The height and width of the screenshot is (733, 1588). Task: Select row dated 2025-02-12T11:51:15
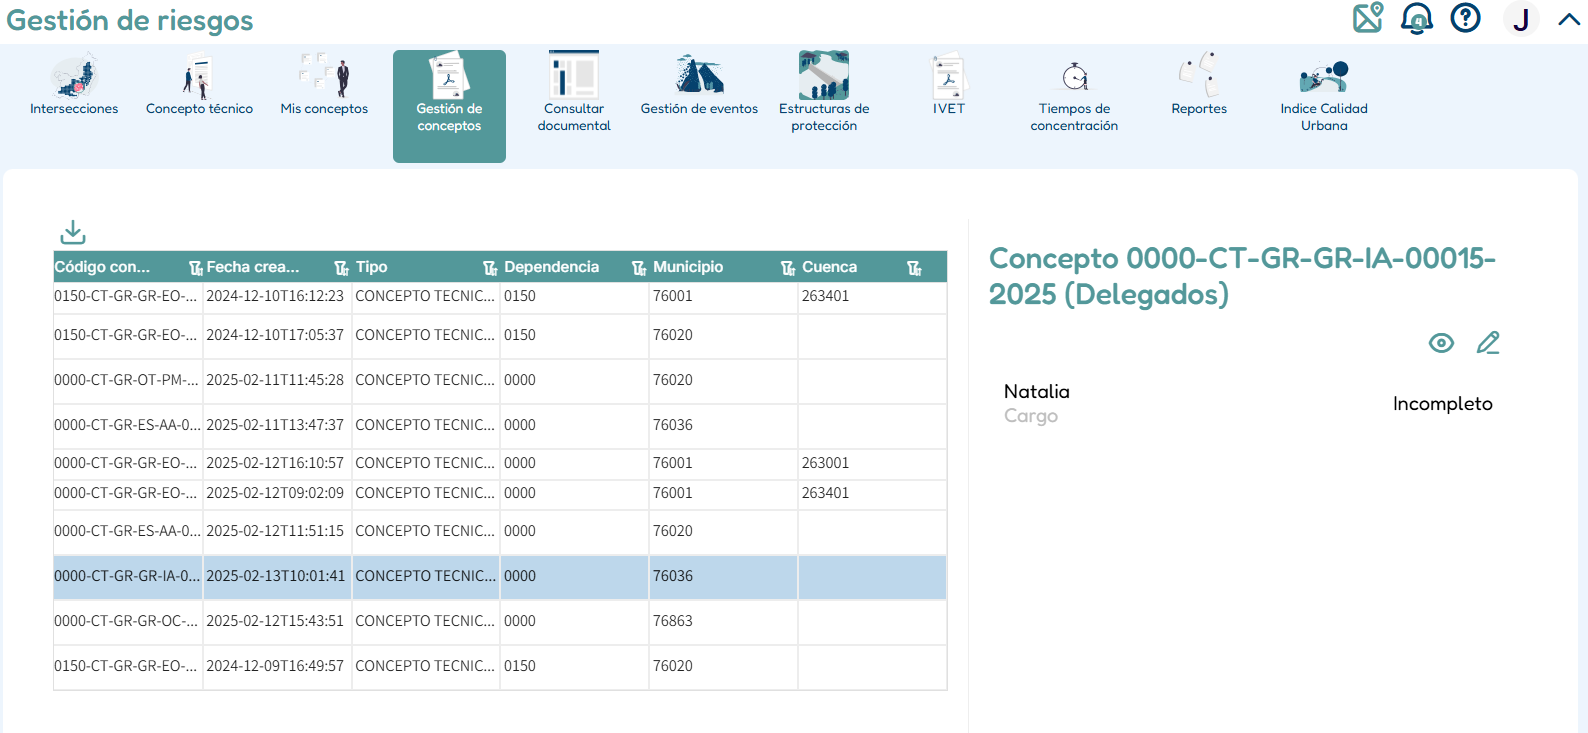click(500, 532)
